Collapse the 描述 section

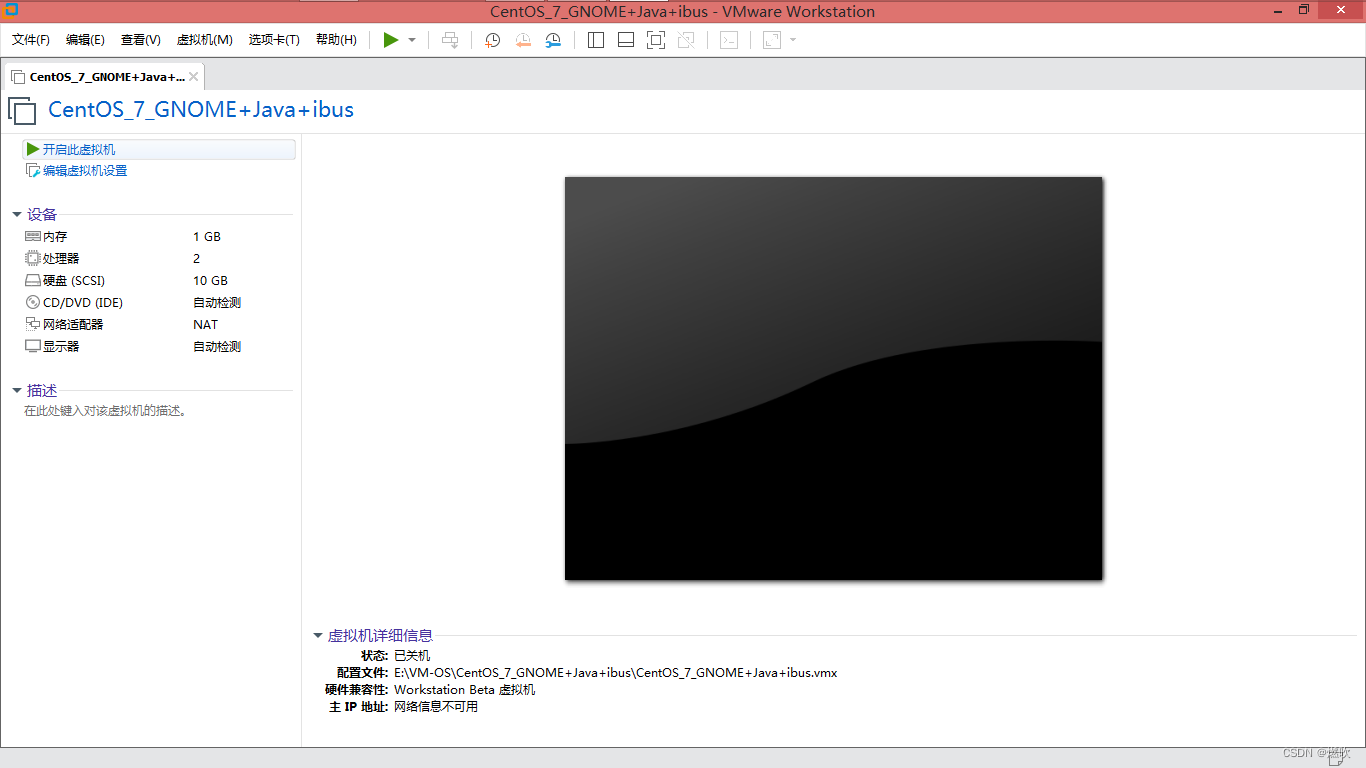[17, 391]
